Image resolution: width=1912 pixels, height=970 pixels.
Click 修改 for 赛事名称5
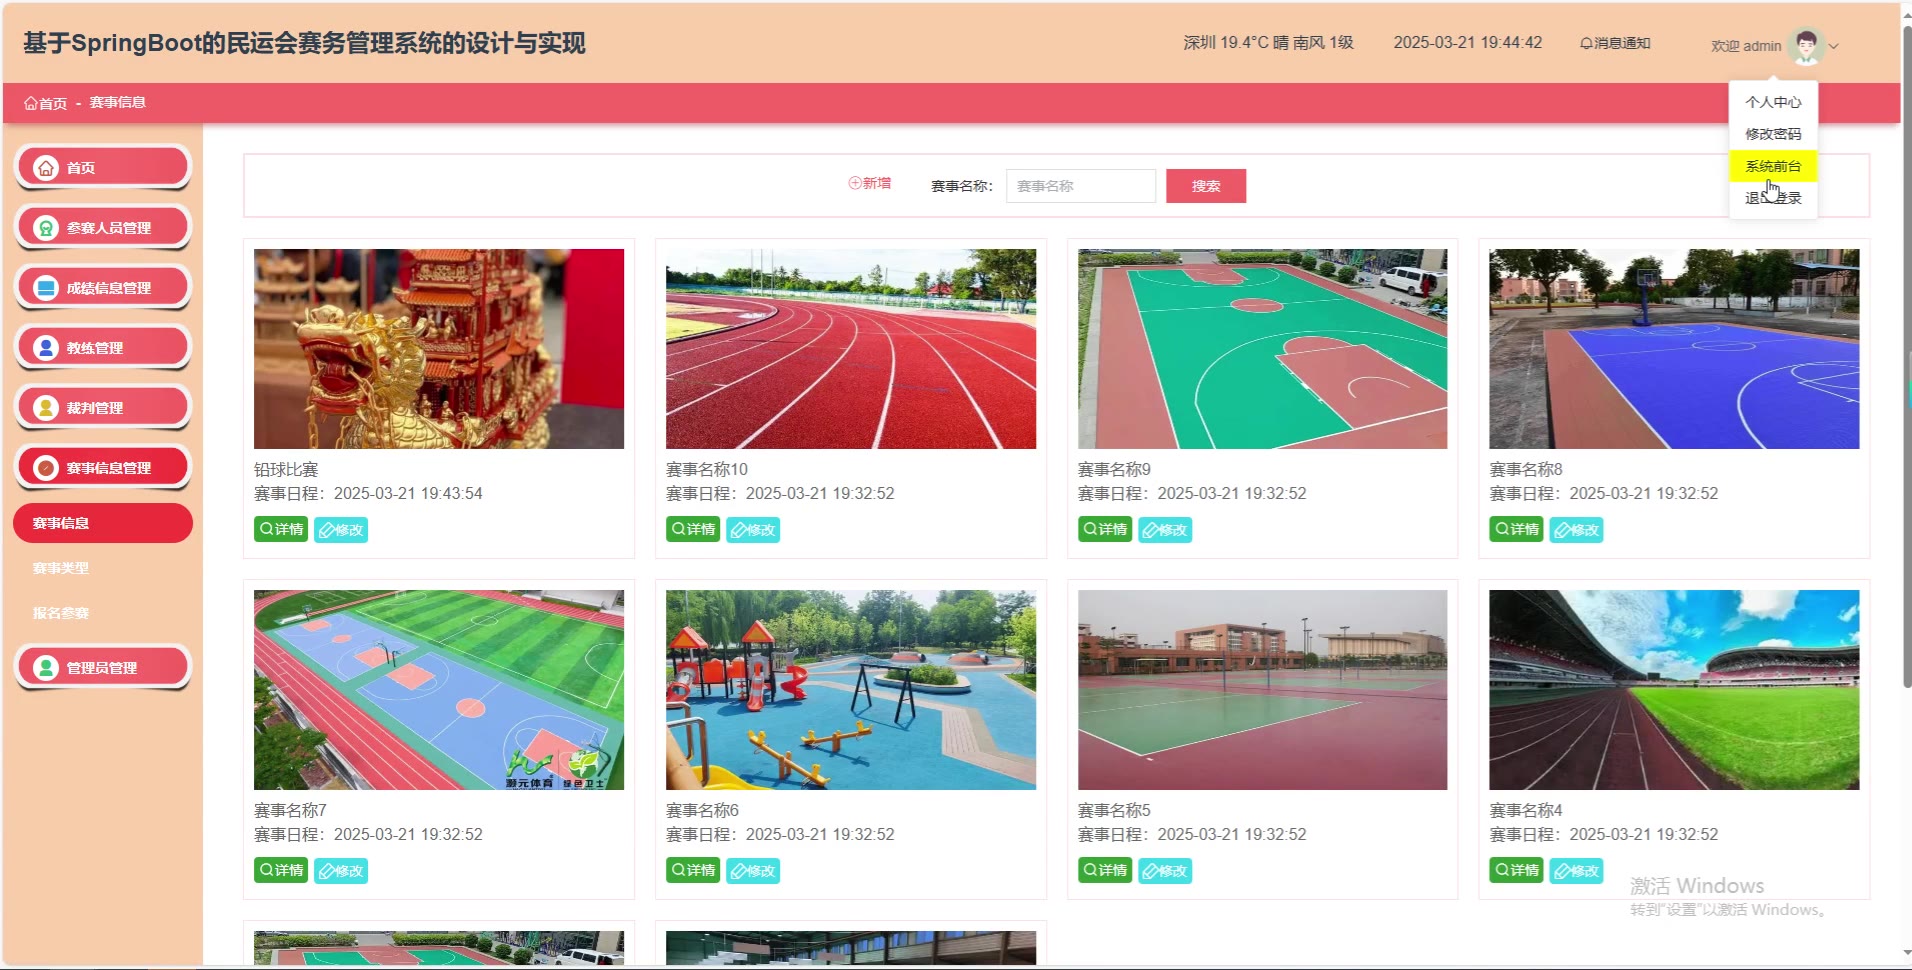tap(1165, 871)
